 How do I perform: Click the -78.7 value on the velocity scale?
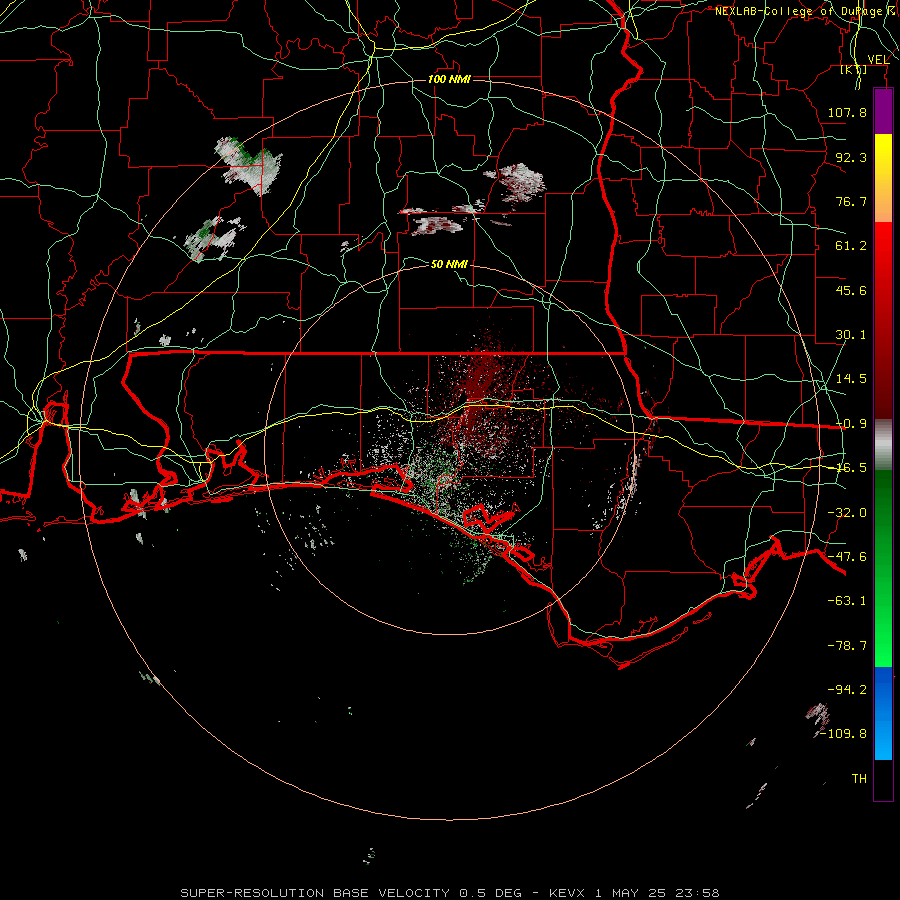tap(847, 646)
